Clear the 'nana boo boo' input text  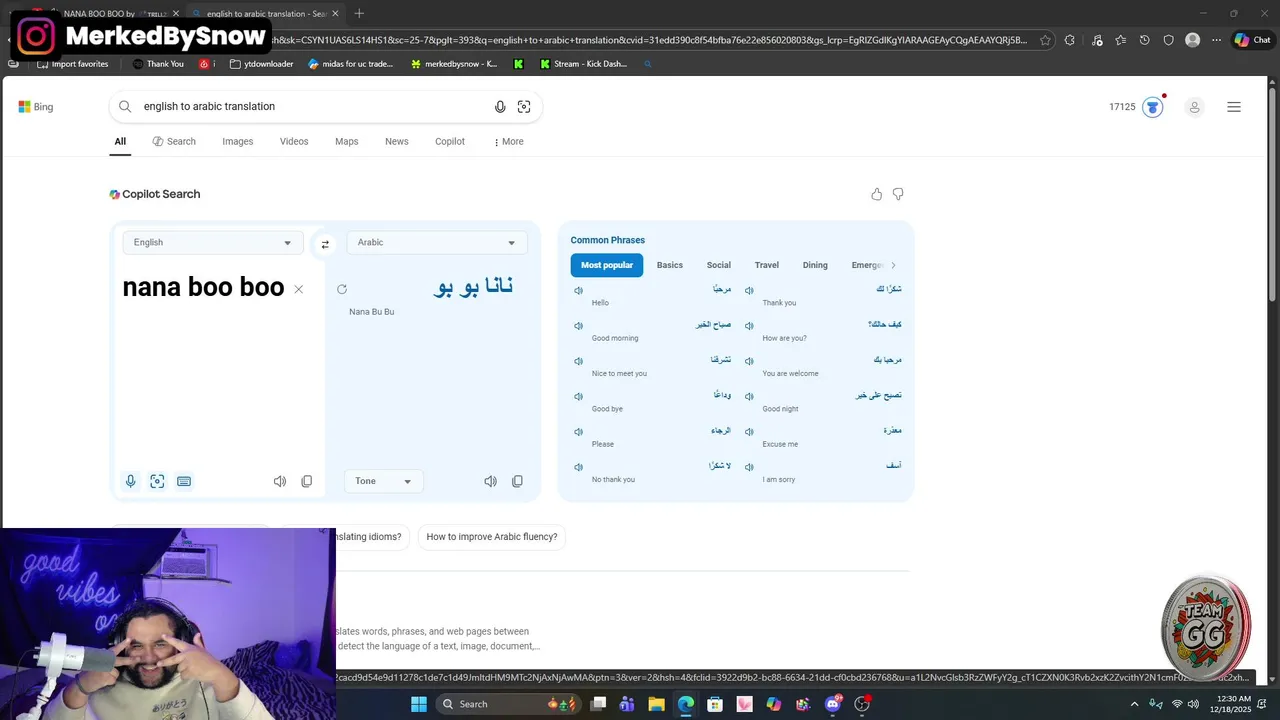tap(298, 289)
